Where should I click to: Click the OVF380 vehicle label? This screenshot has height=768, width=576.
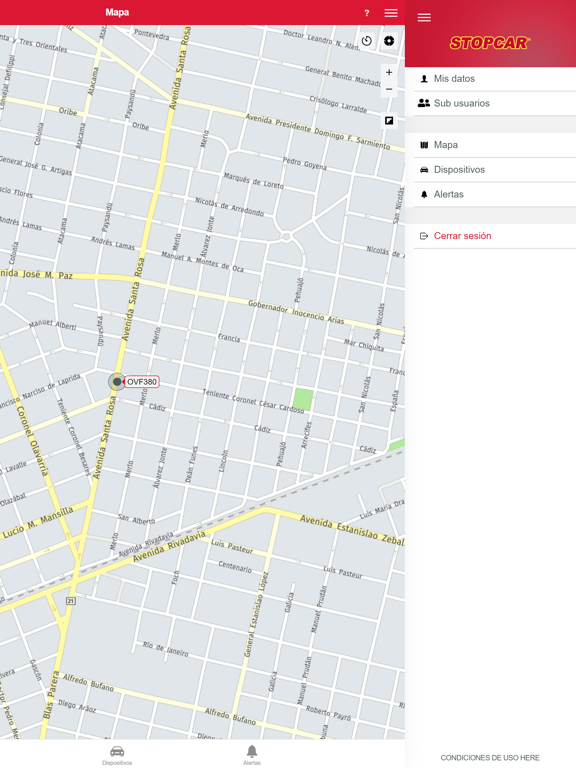pyautogui.click(x=142, y=382)
